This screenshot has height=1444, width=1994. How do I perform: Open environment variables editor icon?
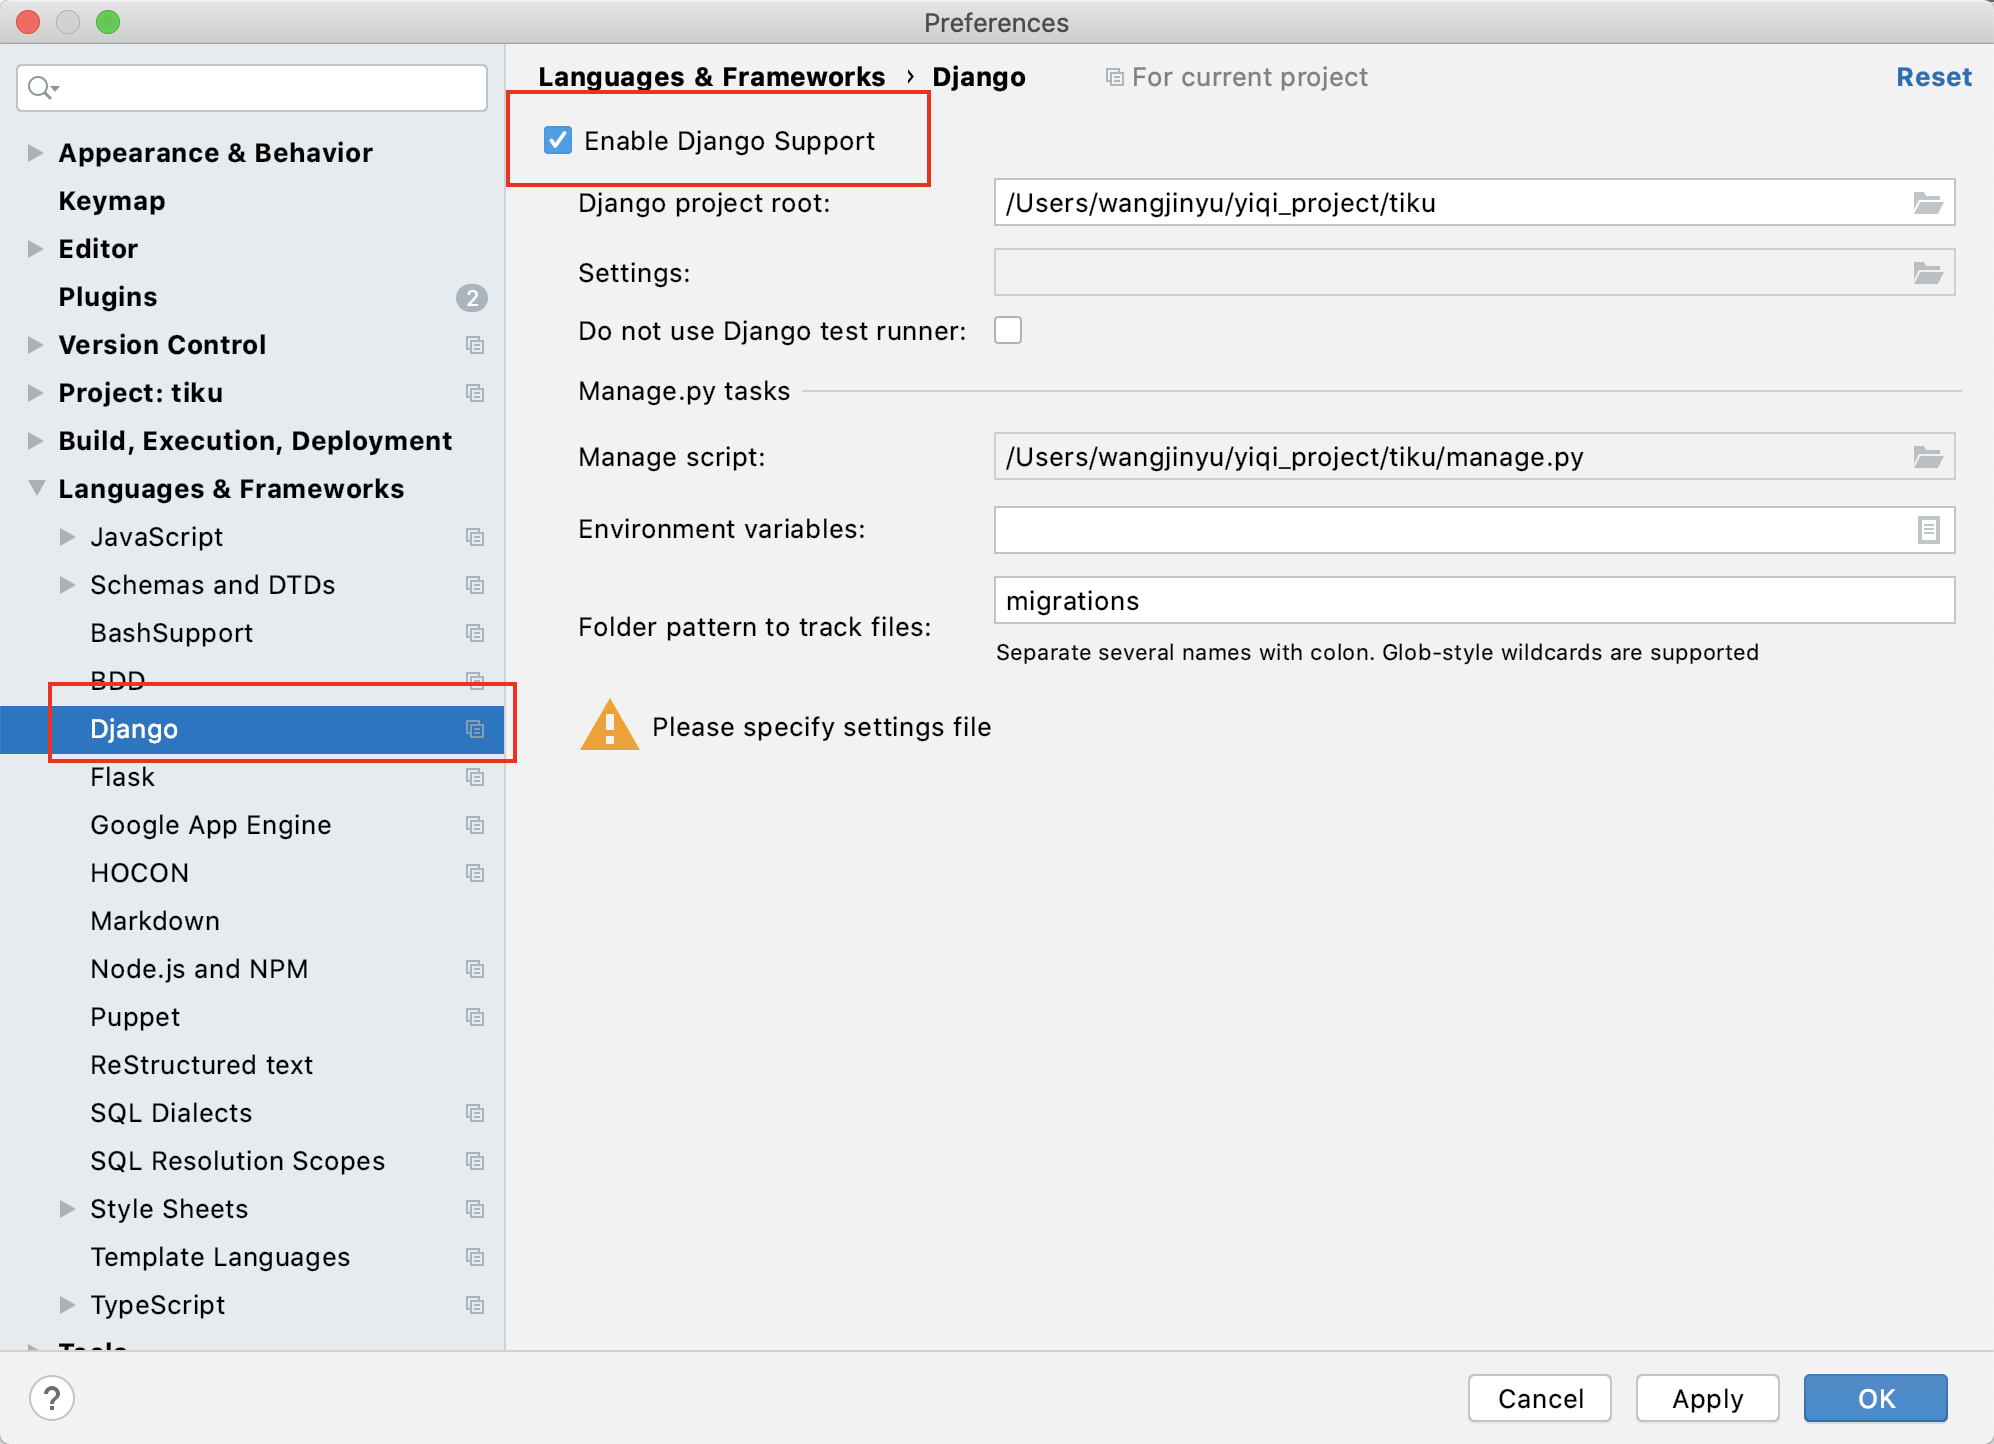click(x=1928, y=530)
